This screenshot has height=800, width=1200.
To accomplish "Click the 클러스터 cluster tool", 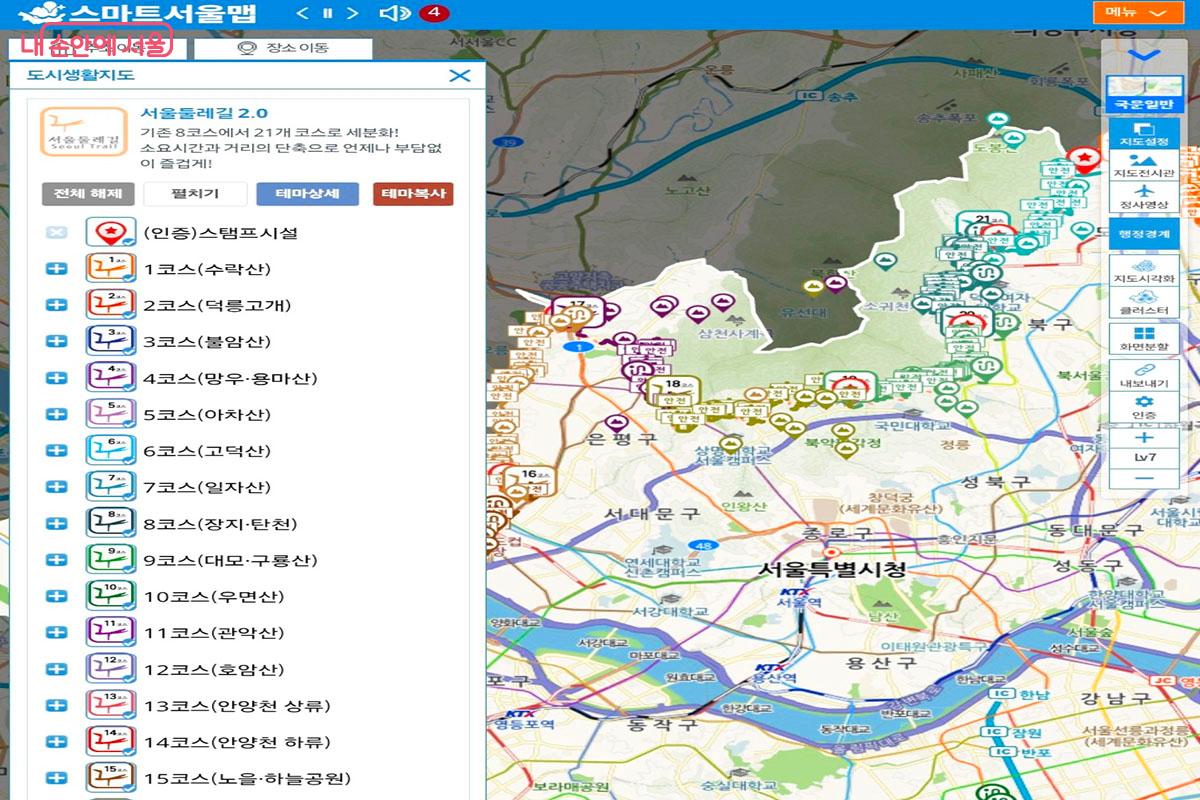I will 1145,302.
